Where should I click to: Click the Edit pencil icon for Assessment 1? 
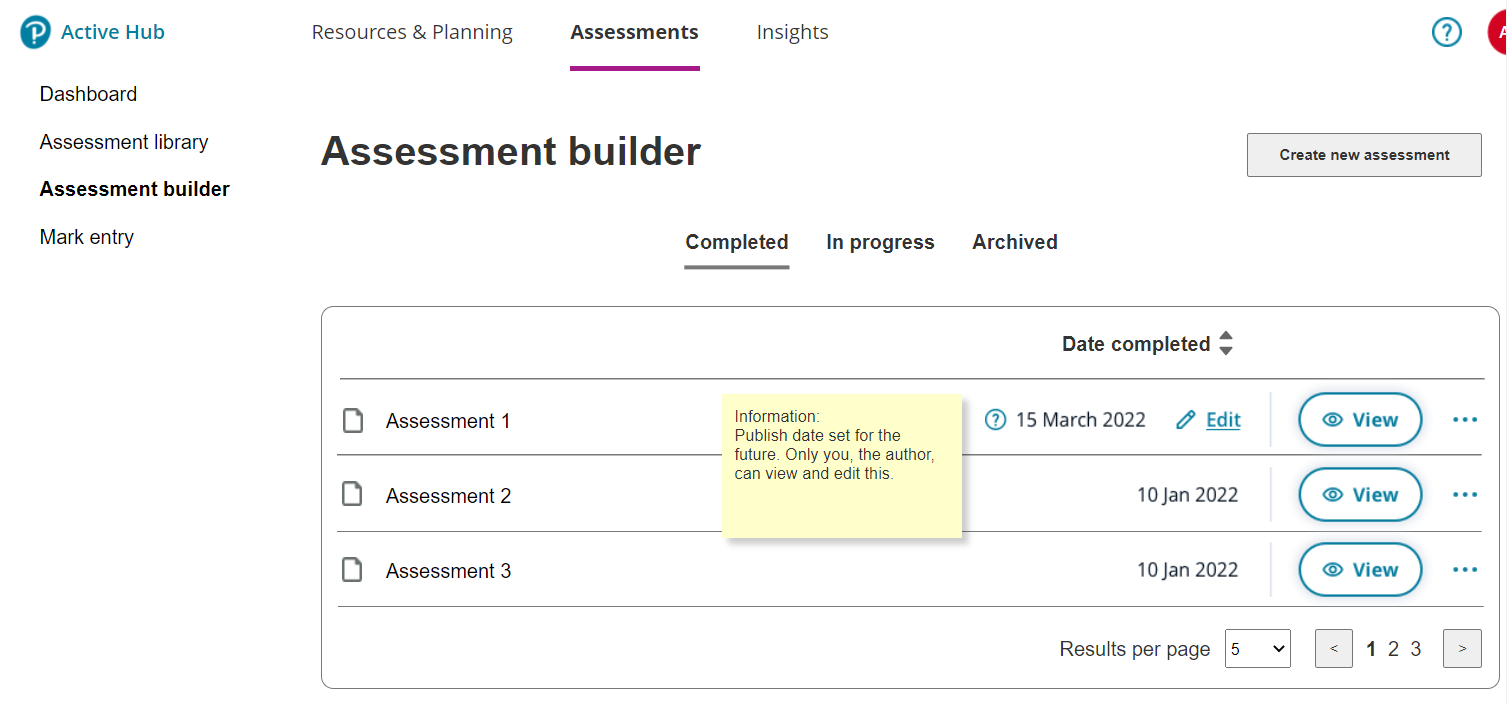1189,419
